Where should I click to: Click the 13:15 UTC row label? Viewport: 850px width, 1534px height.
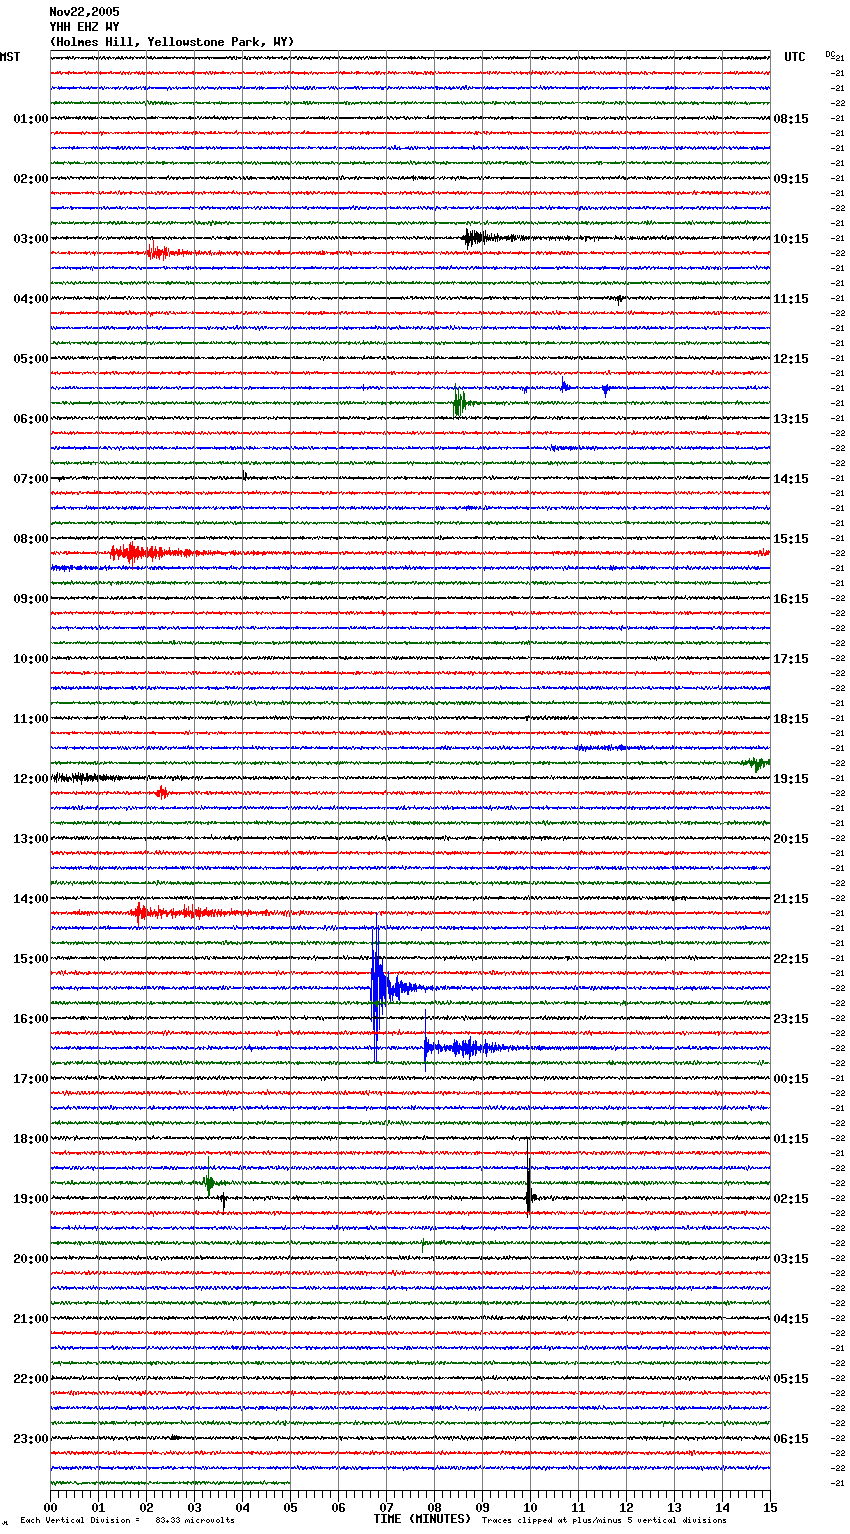tap(791, 419)
